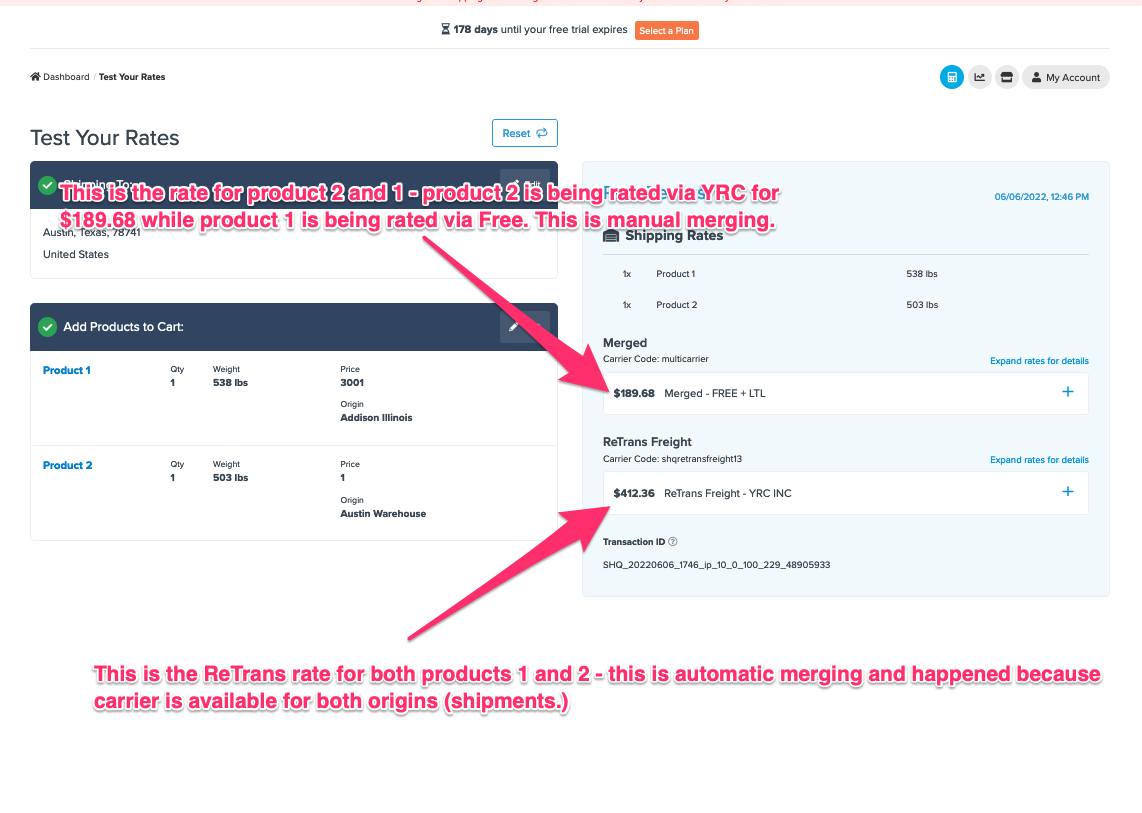1142x813 pixels.
Task: Click the Transaction ID help icon
Action: (x=673, y=542)
